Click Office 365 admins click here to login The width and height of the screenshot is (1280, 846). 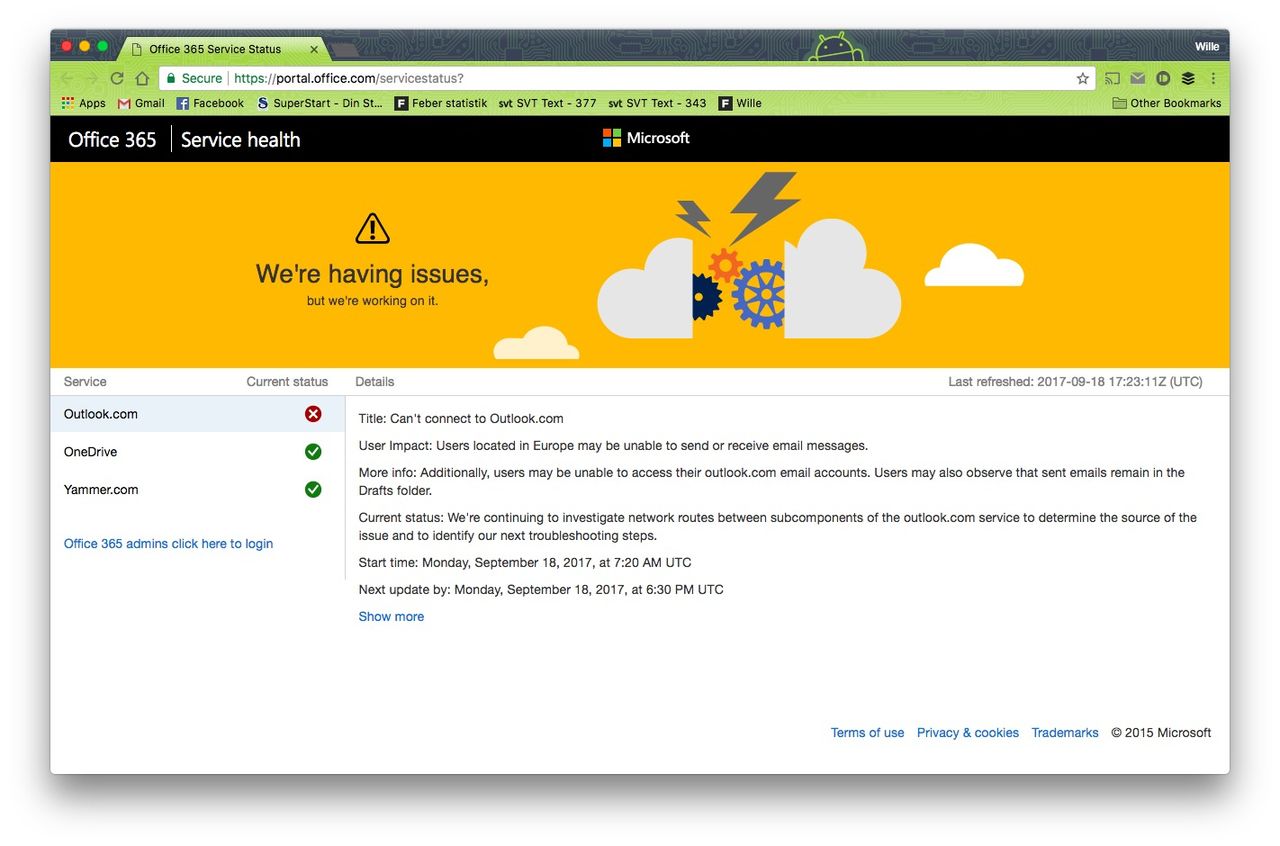click(x=168, y=544)
